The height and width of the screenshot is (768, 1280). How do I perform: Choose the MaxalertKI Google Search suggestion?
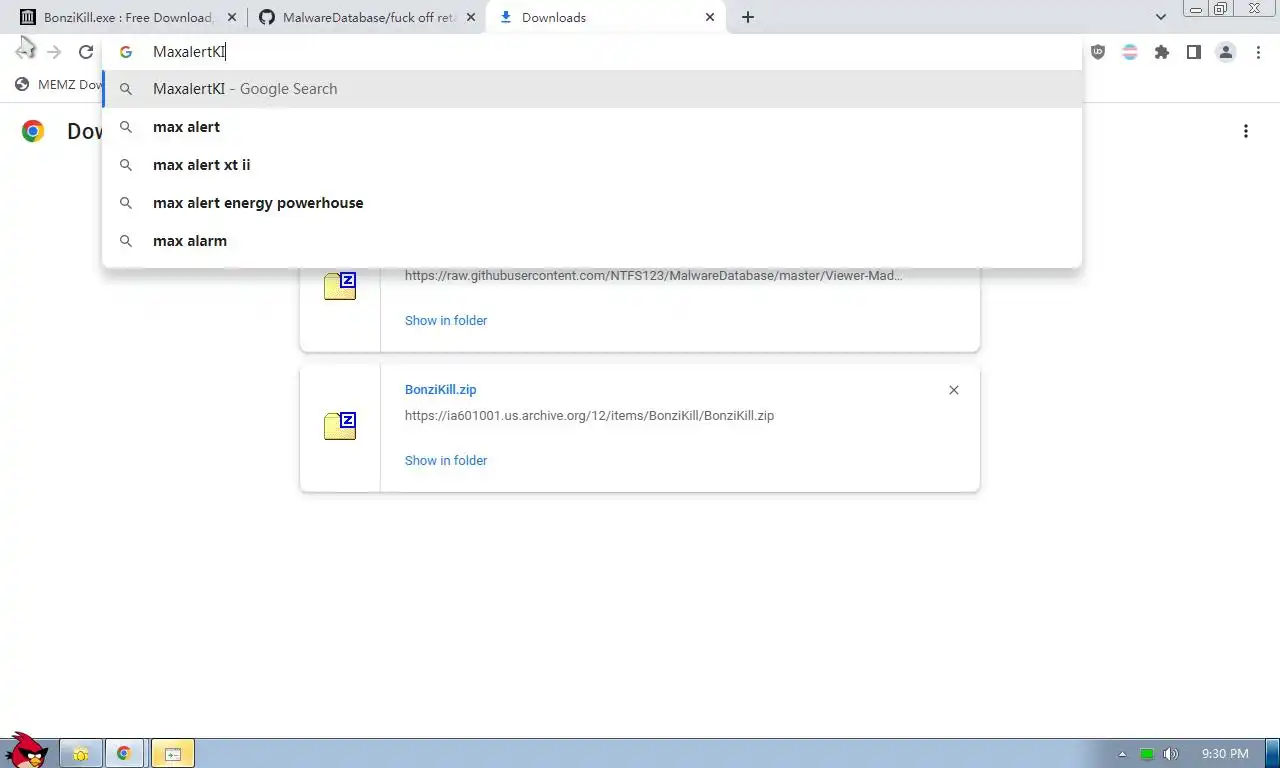(x=592, y=89)
